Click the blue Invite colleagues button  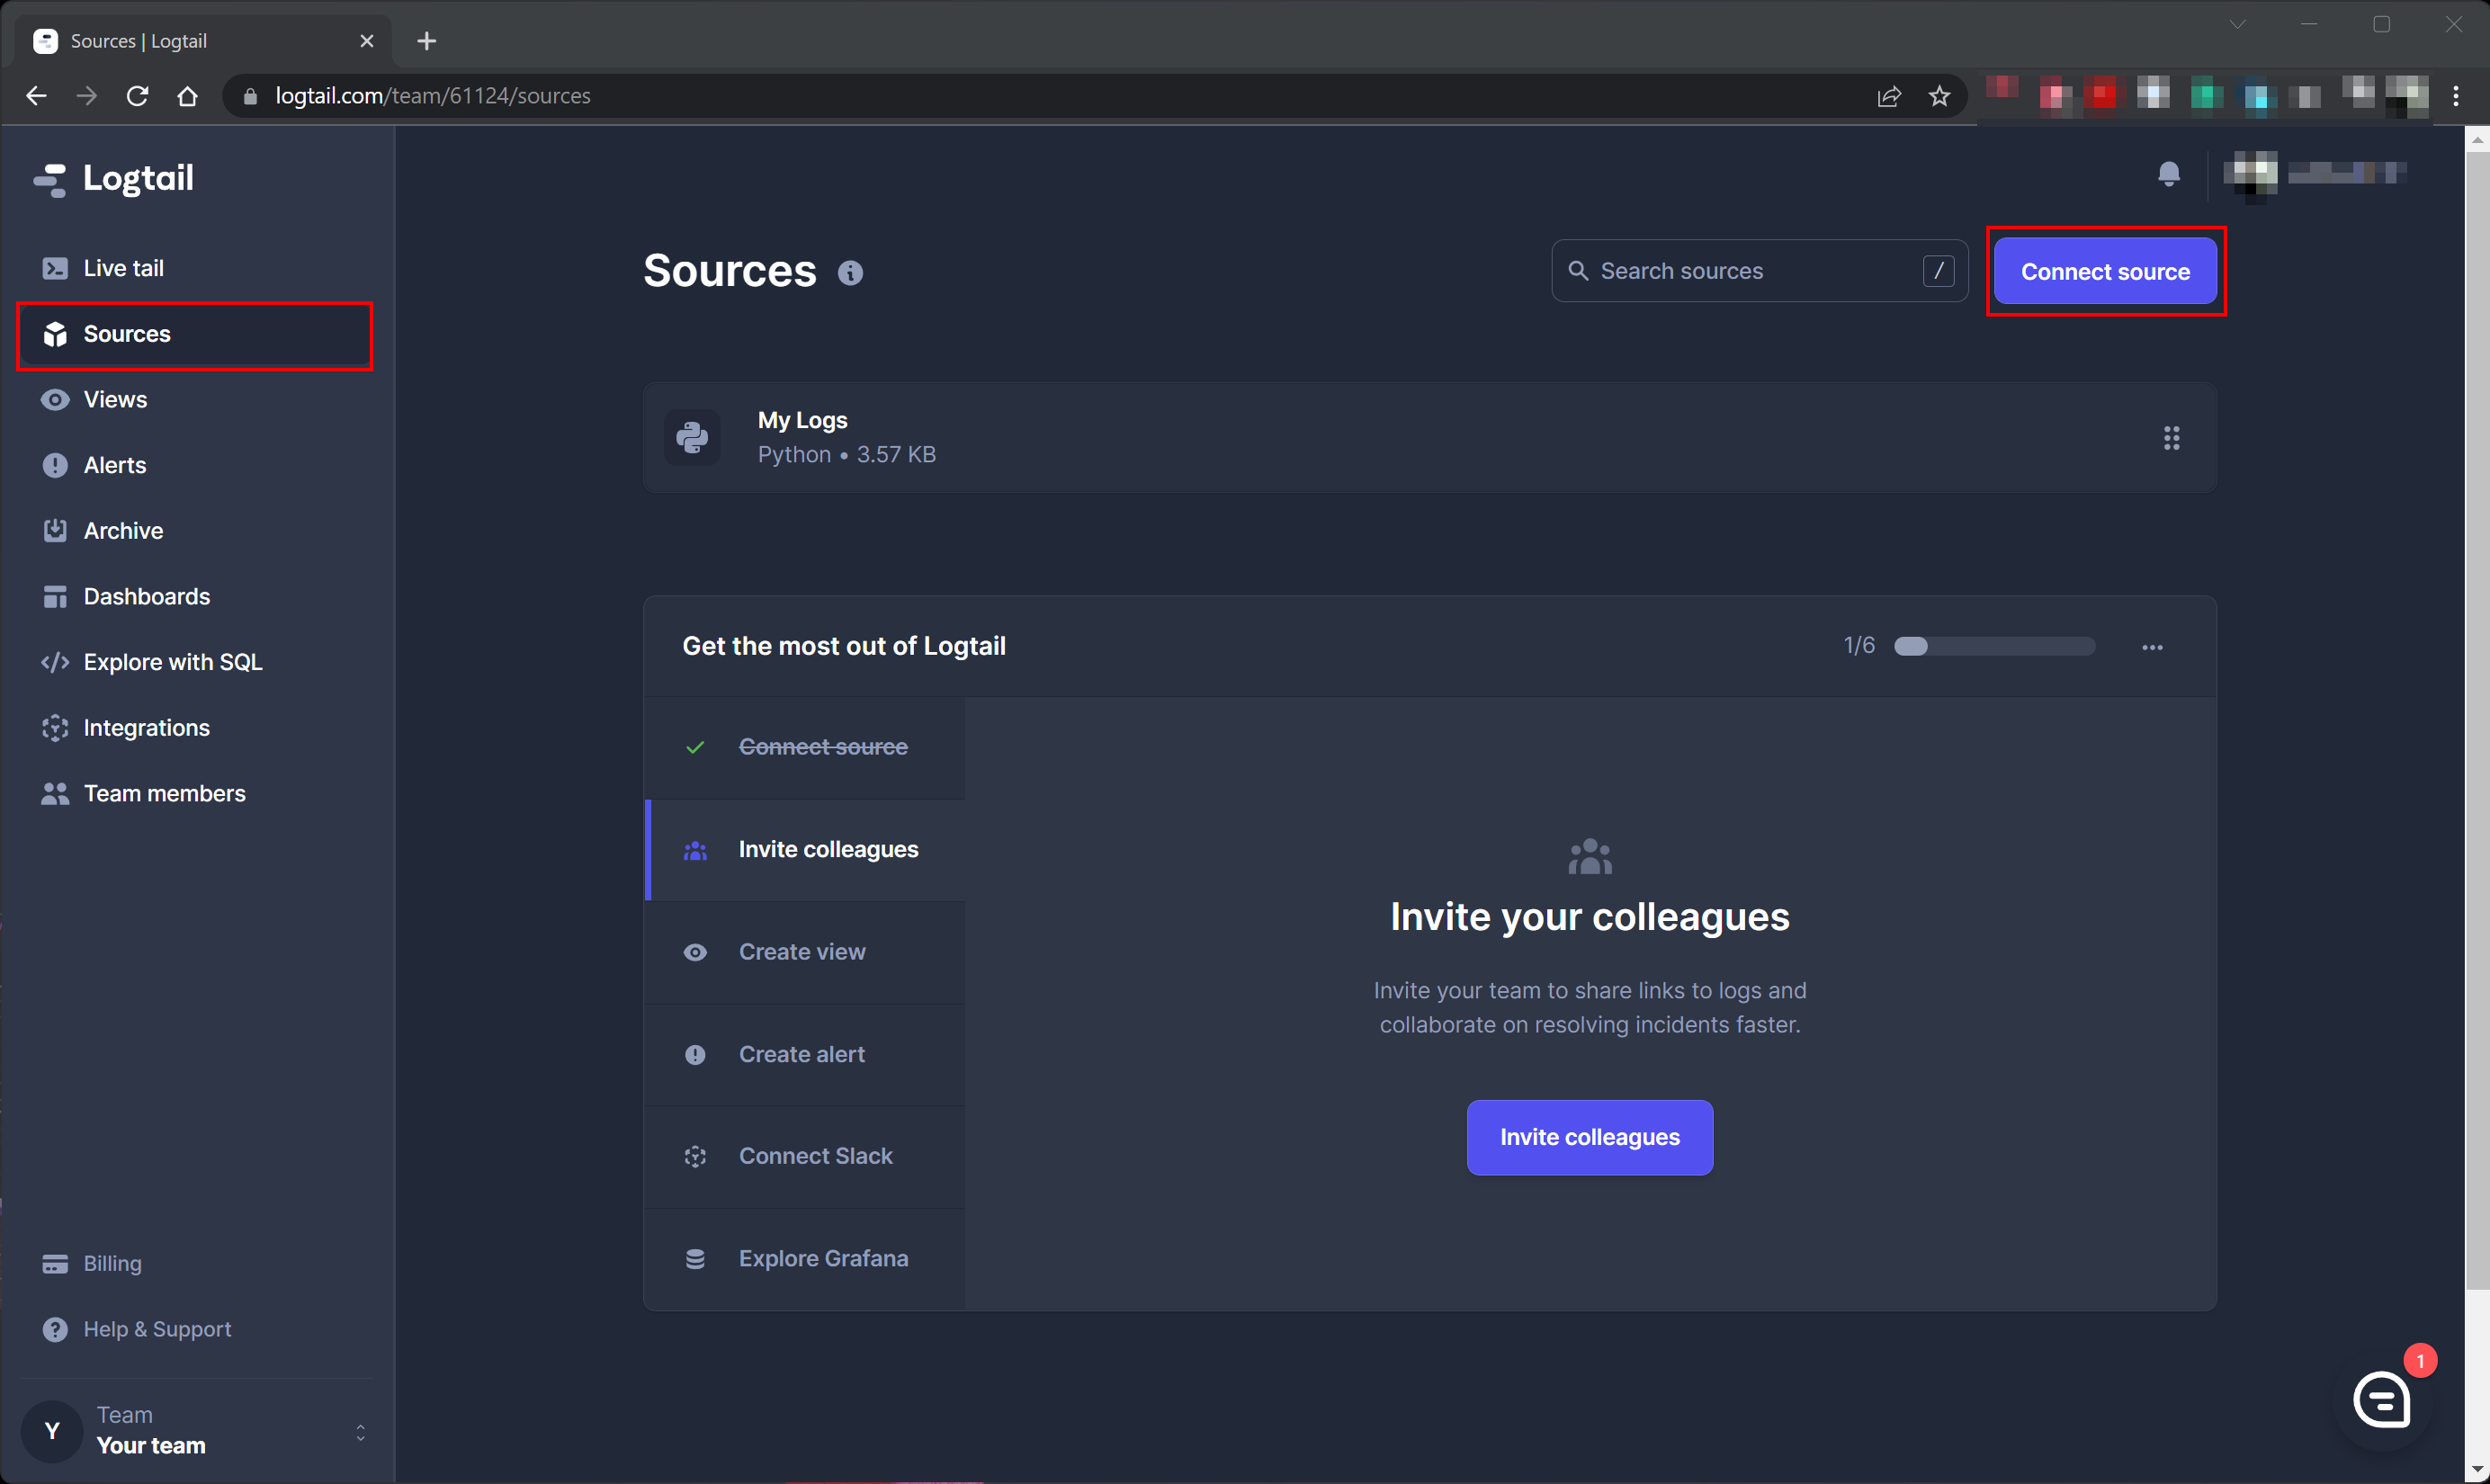[1589, 1137]
